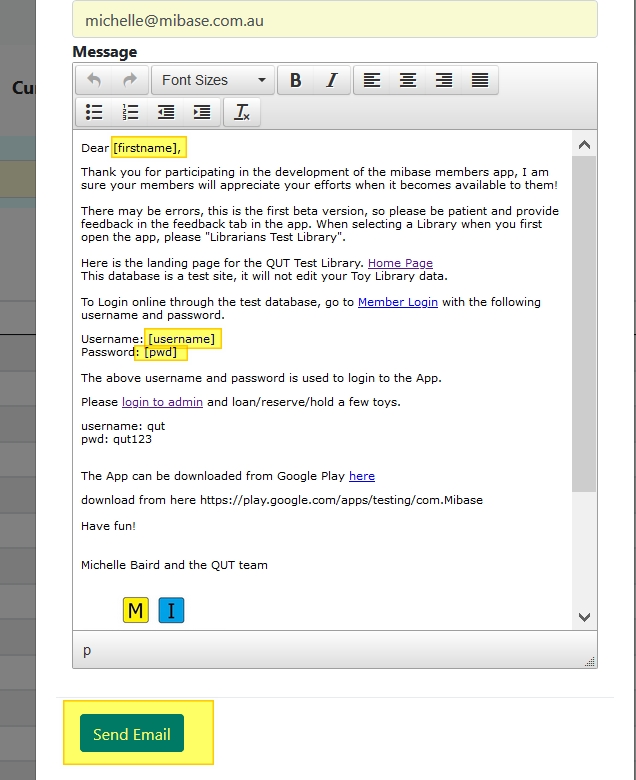Open the Home Page link
This screenshot has width=636, height=780.
pyautogui.click(x=400, y=263)
